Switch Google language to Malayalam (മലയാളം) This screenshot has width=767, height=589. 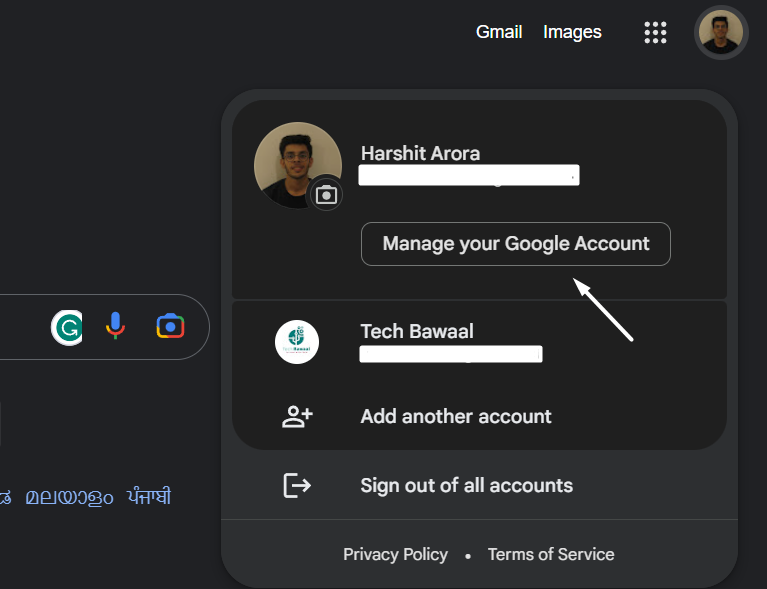click(69, 497)
